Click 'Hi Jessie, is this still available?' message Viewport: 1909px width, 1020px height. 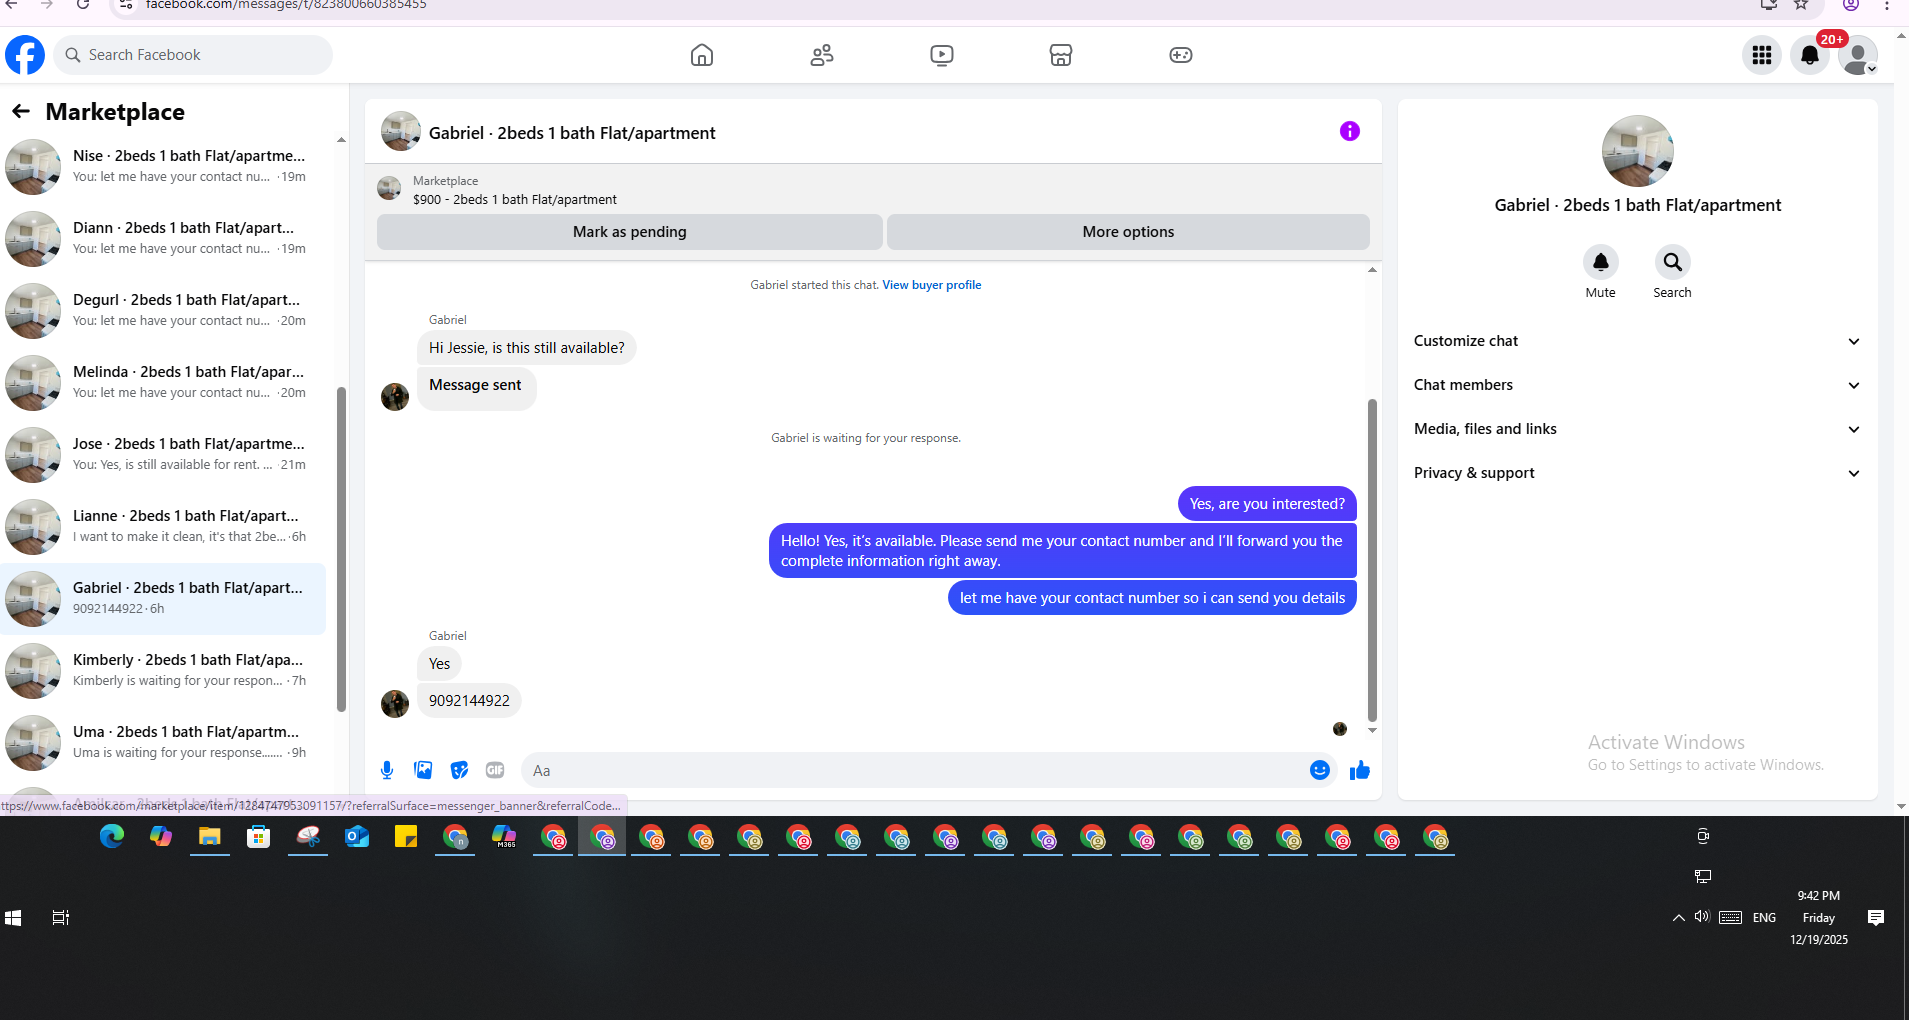coord(526,348)
